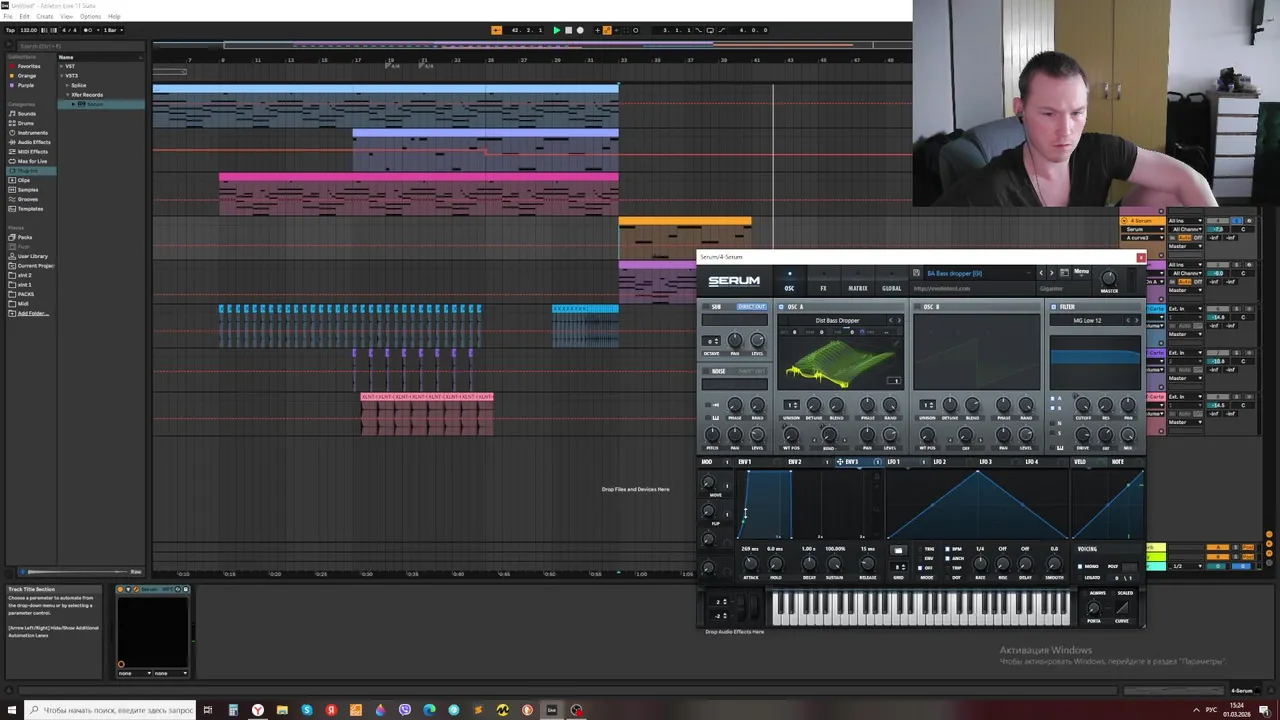Open Clips category in browser
This screenshot has width=1280, height=720.
pyautogui.click(x=24, y=180)
